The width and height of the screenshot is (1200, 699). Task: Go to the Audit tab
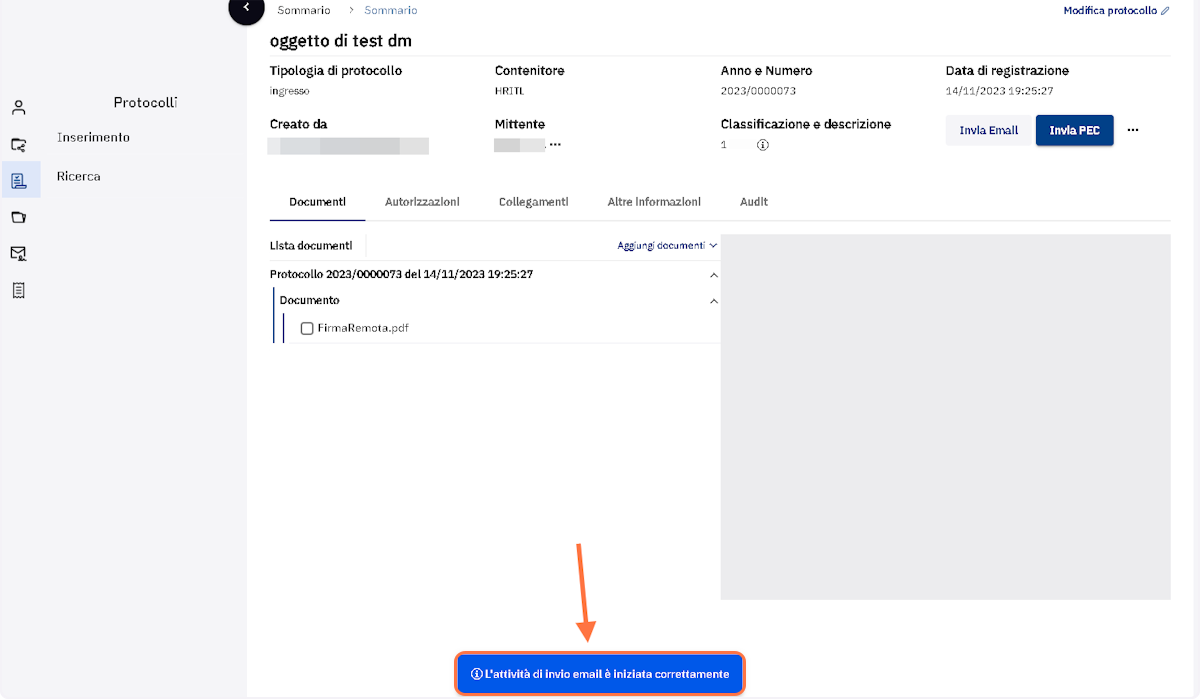click(754, 202)
